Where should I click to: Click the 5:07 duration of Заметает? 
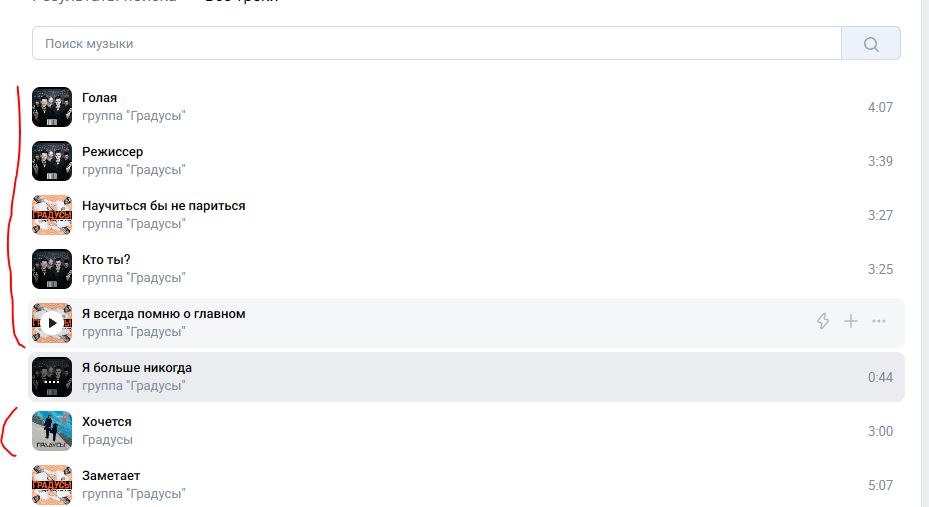click(x=880, y=485)
